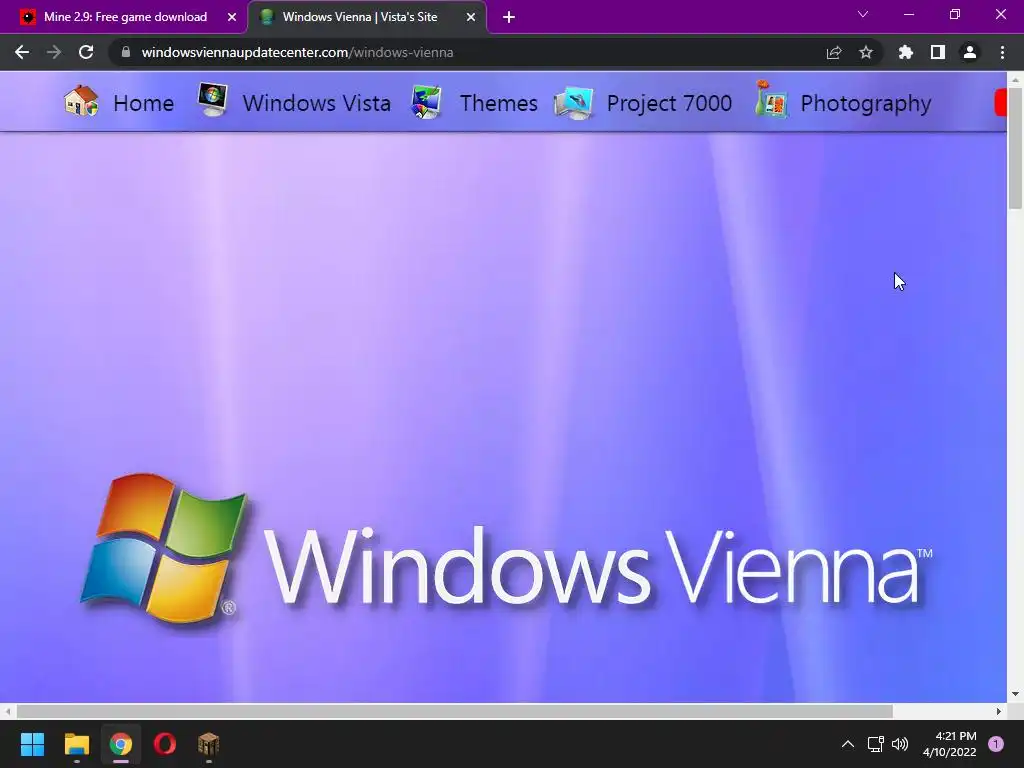The image size is (1024, 768).
Task: View site security lock info
Action: [x=126, y=52]
